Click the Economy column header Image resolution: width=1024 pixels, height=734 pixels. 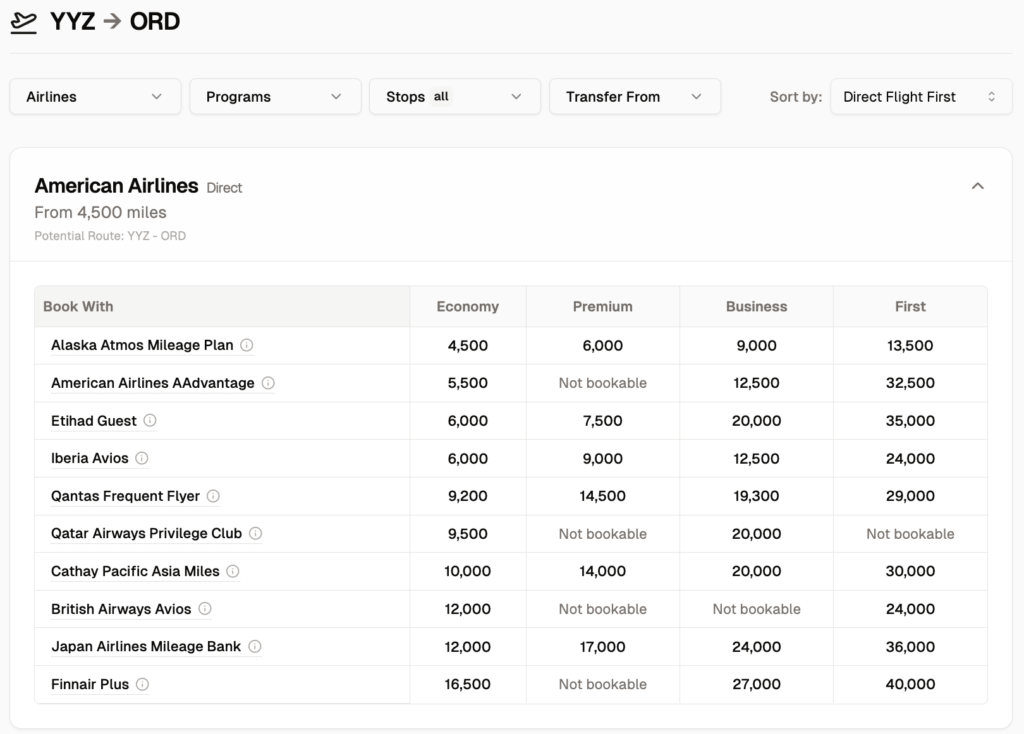pos(468,306)
